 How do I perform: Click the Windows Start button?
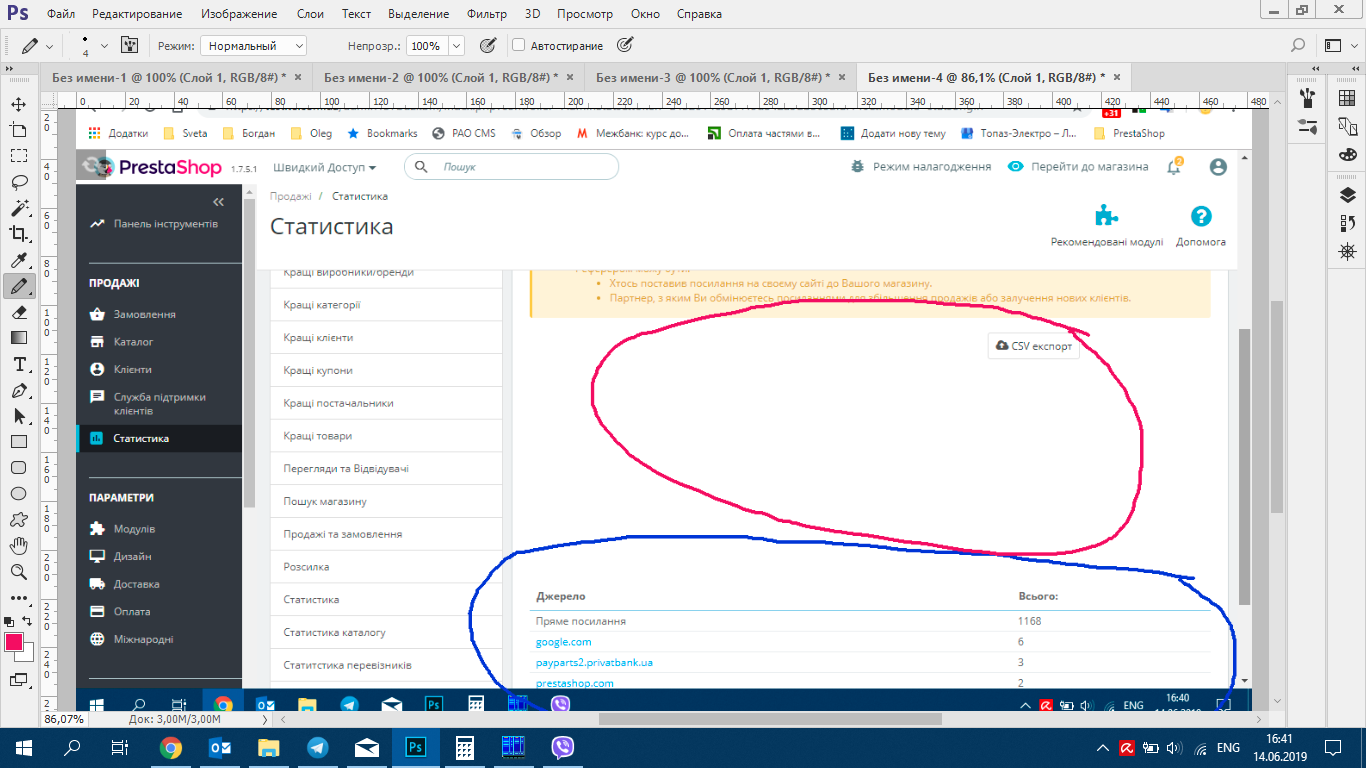(23, 747)
